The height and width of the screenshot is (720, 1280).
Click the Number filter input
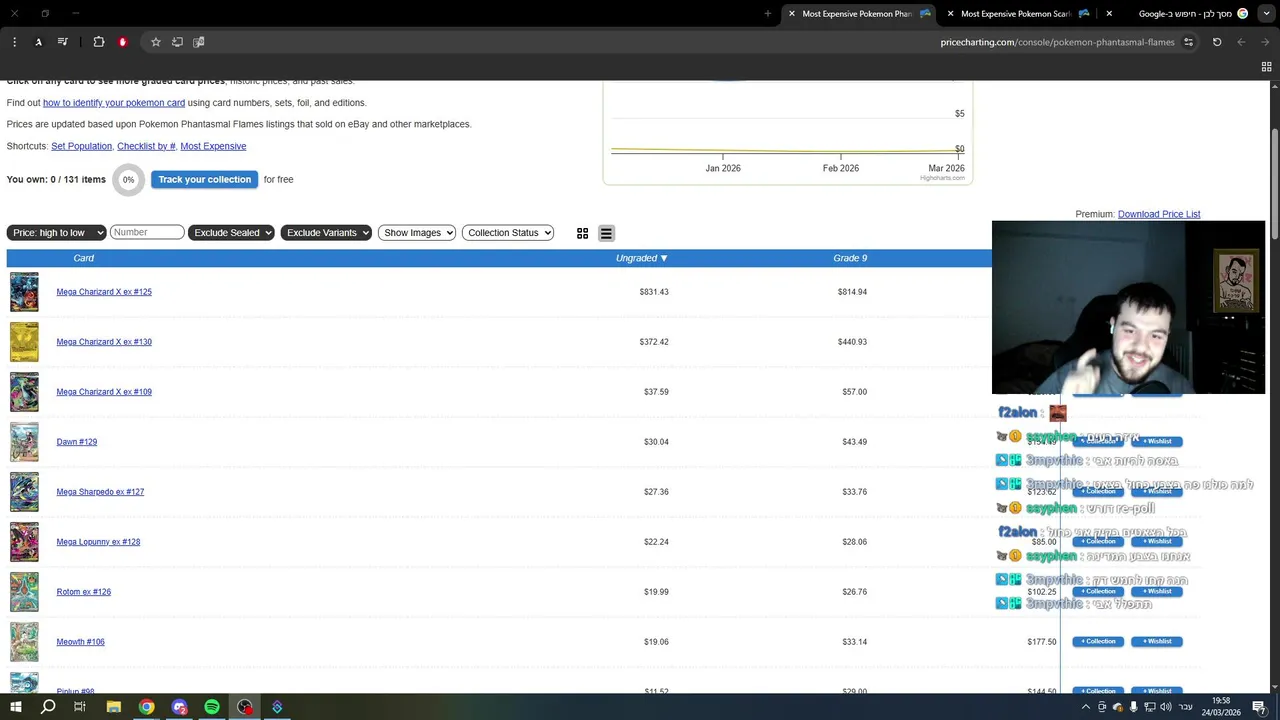147,232
